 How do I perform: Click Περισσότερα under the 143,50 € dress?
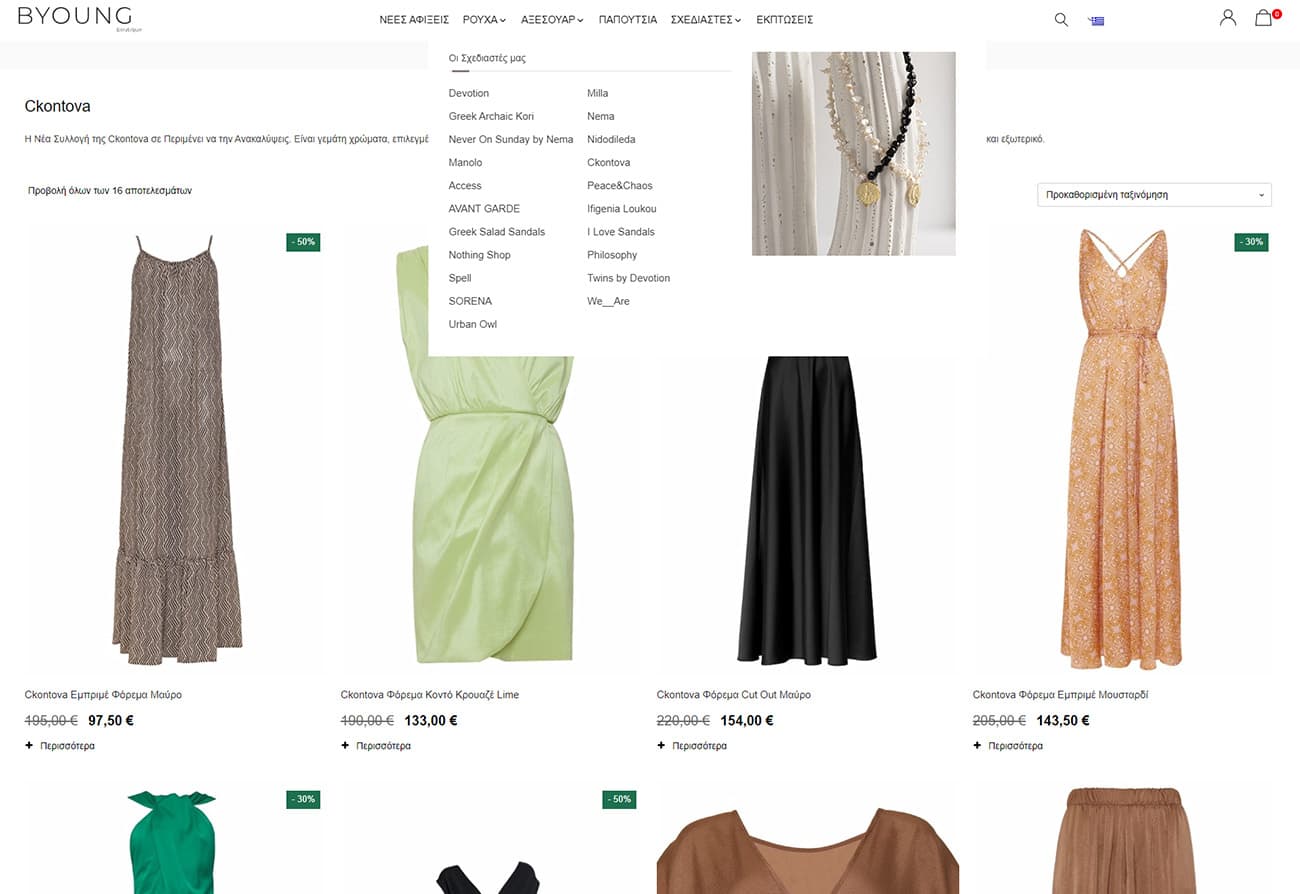pos(1016,746)
